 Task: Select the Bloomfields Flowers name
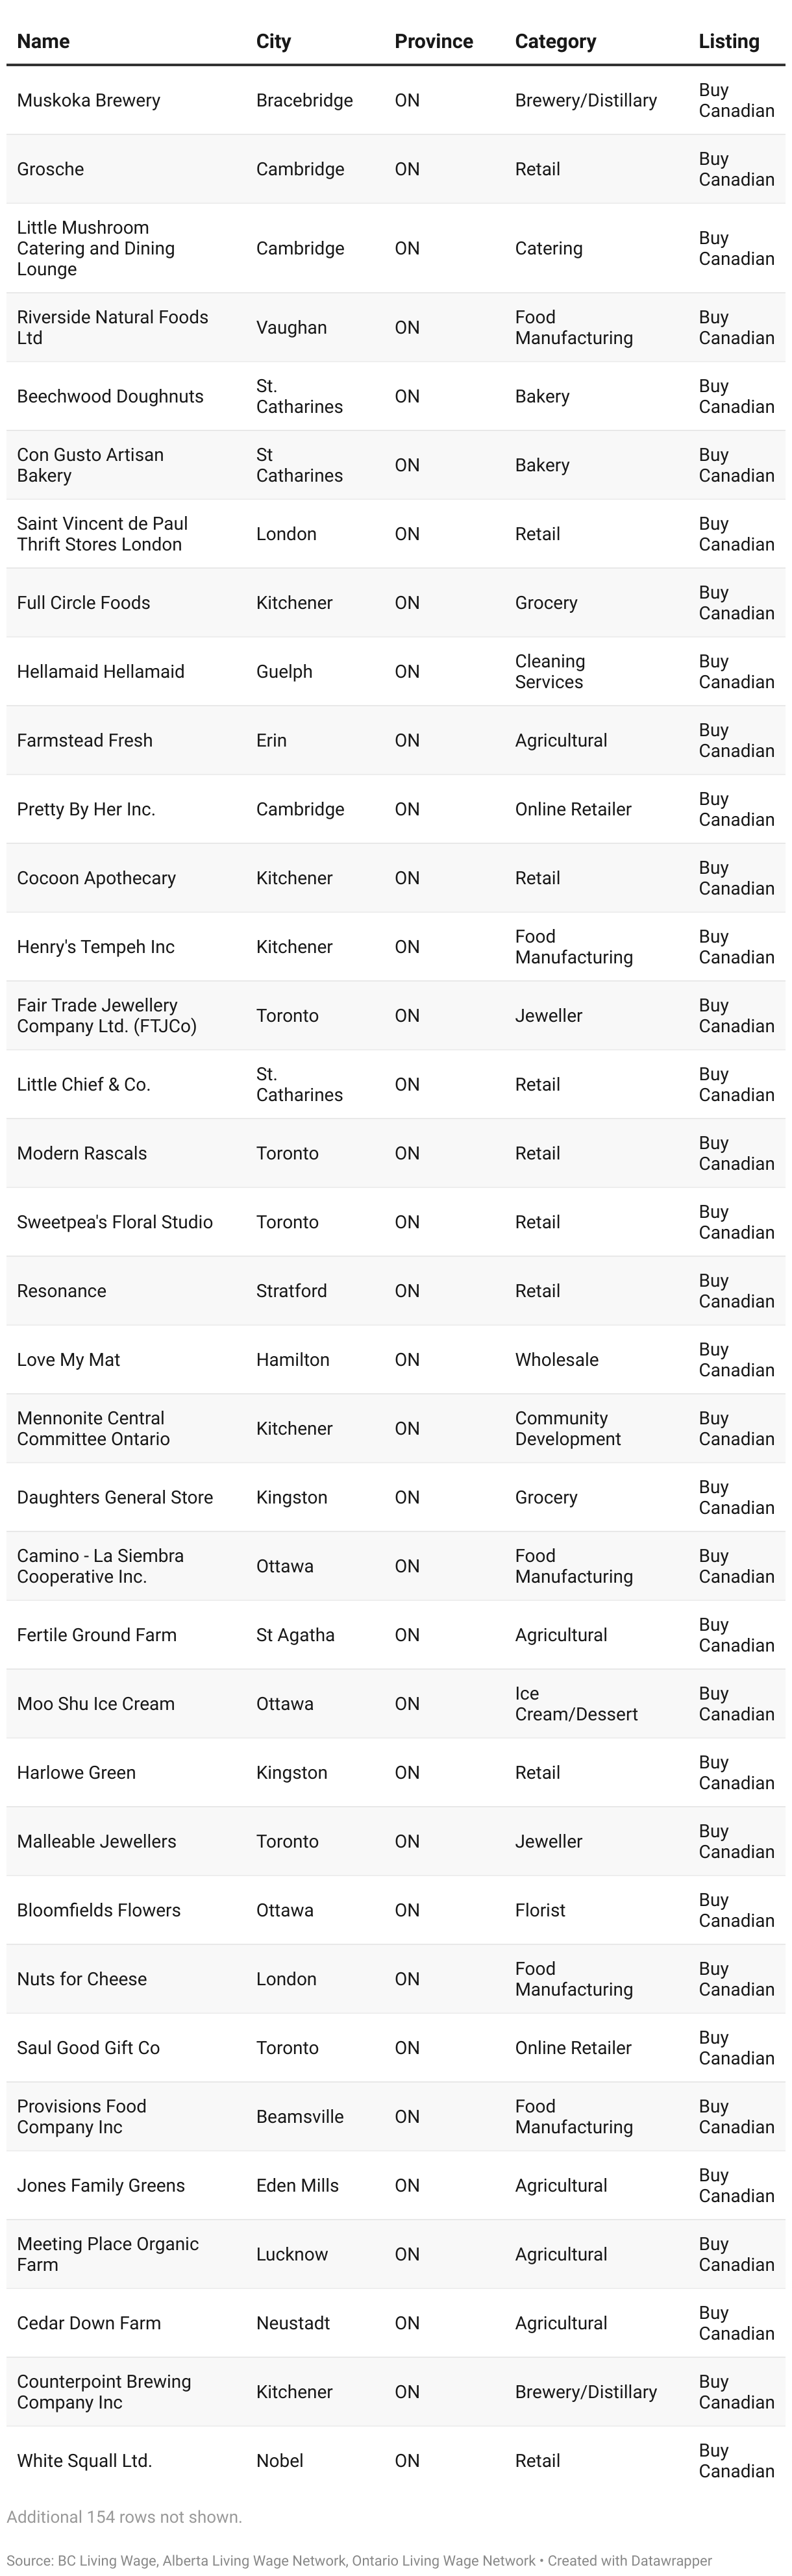99,1910
